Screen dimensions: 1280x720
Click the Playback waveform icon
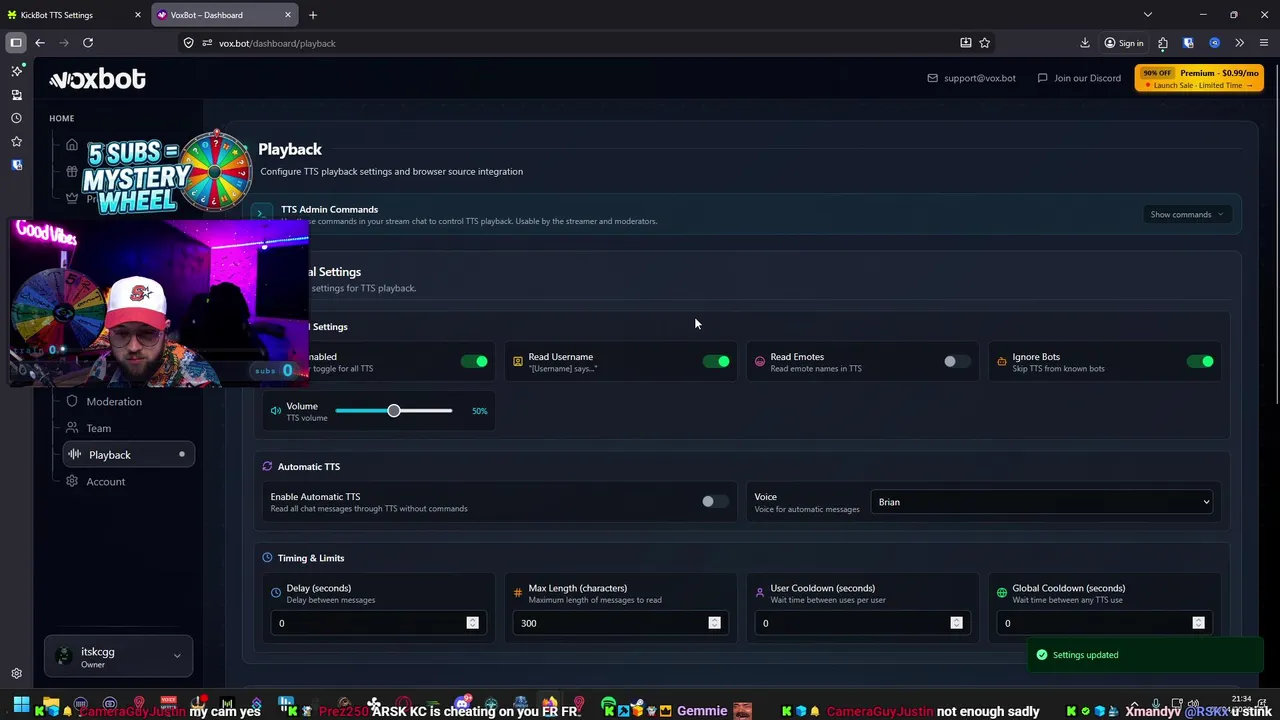point(74,454)
